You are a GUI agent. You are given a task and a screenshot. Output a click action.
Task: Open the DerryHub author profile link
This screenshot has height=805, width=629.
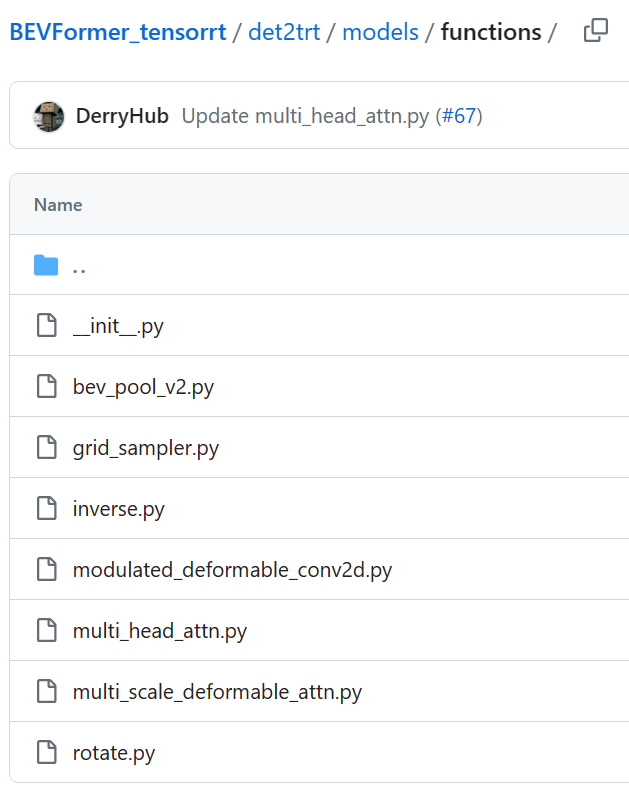coord(122,116)
